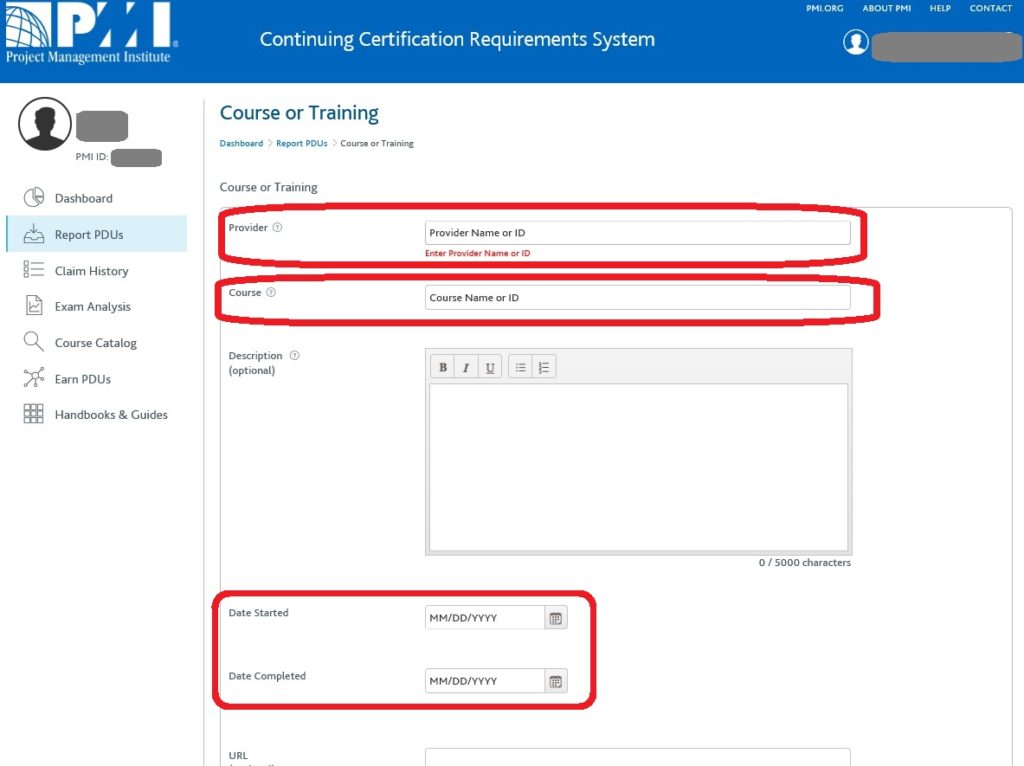Click inside the Description text area
Viewport: 1024px width, 766px height.
click(638, 467)
